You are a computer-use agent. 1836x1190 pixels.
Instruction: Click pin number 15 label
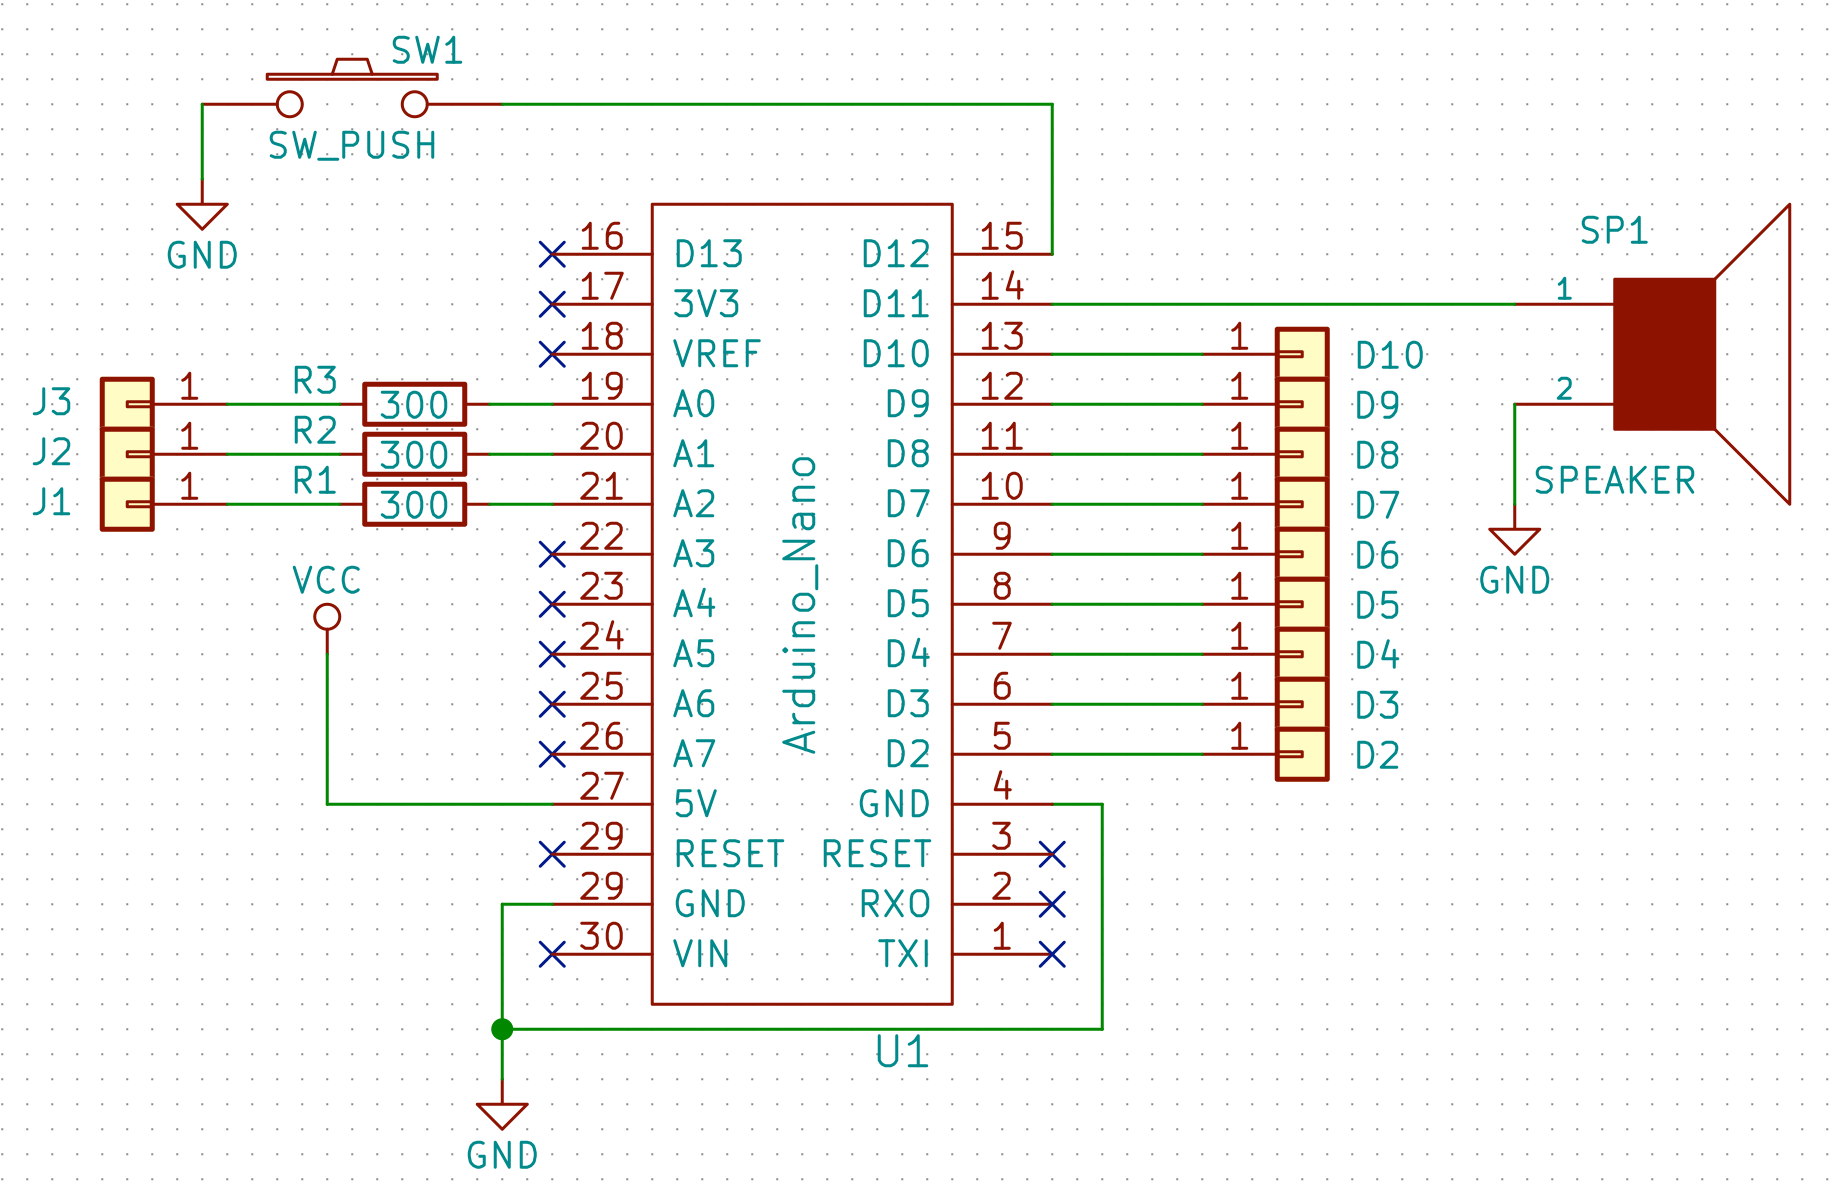pos(1002,237)
